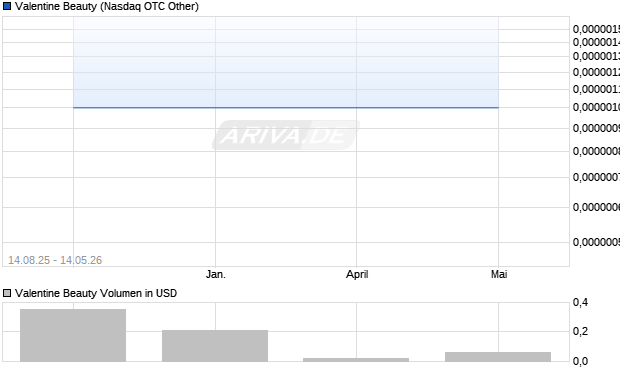
Task: Click the Mai axis label
Action: pyautogui.click(x=499, y=274)
